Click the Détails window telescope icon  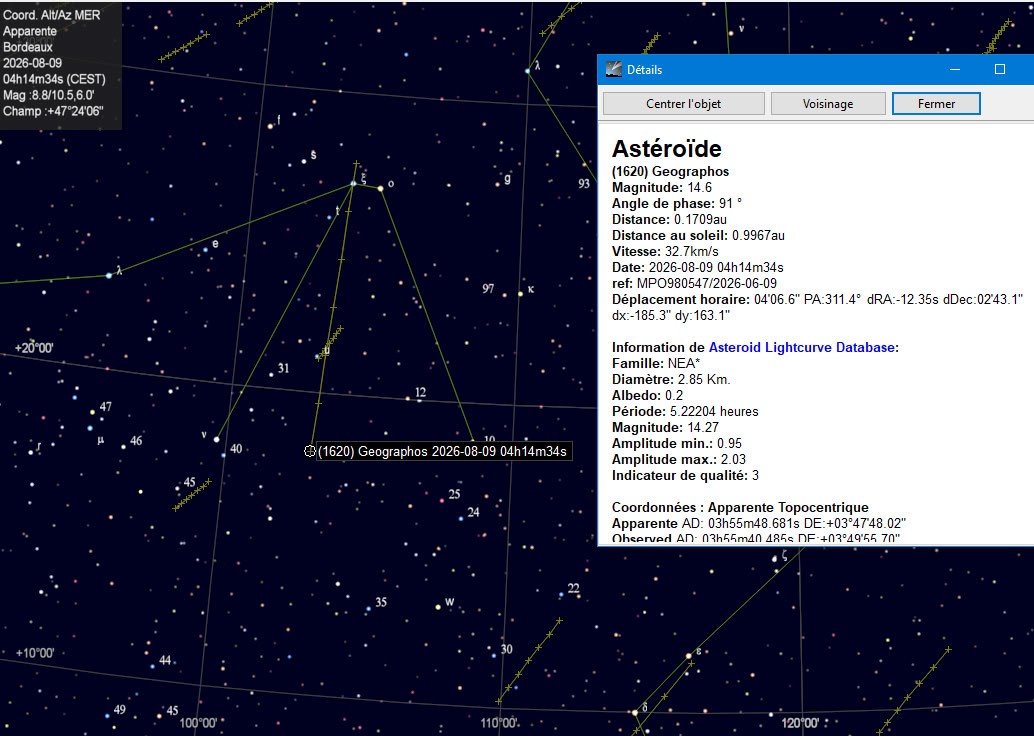(x=613, y=69)
